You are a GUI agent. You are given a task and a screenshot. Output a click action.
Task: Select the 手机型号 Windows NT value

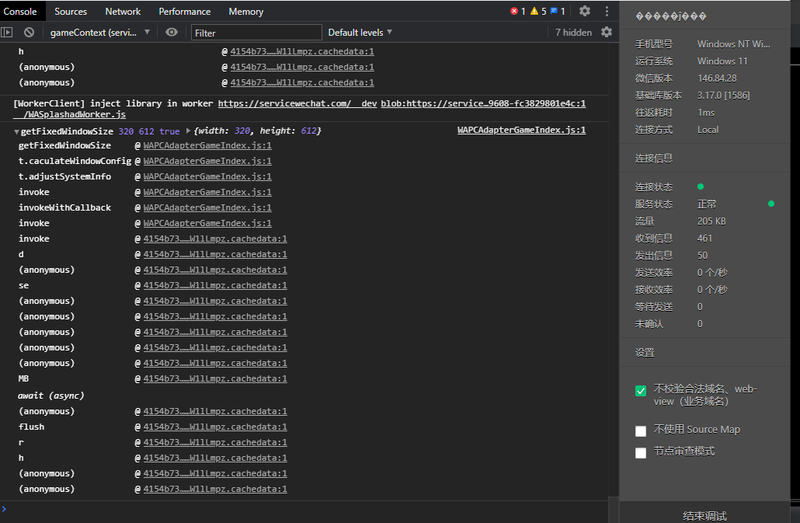pyautogui.click(x=734, y=44)
